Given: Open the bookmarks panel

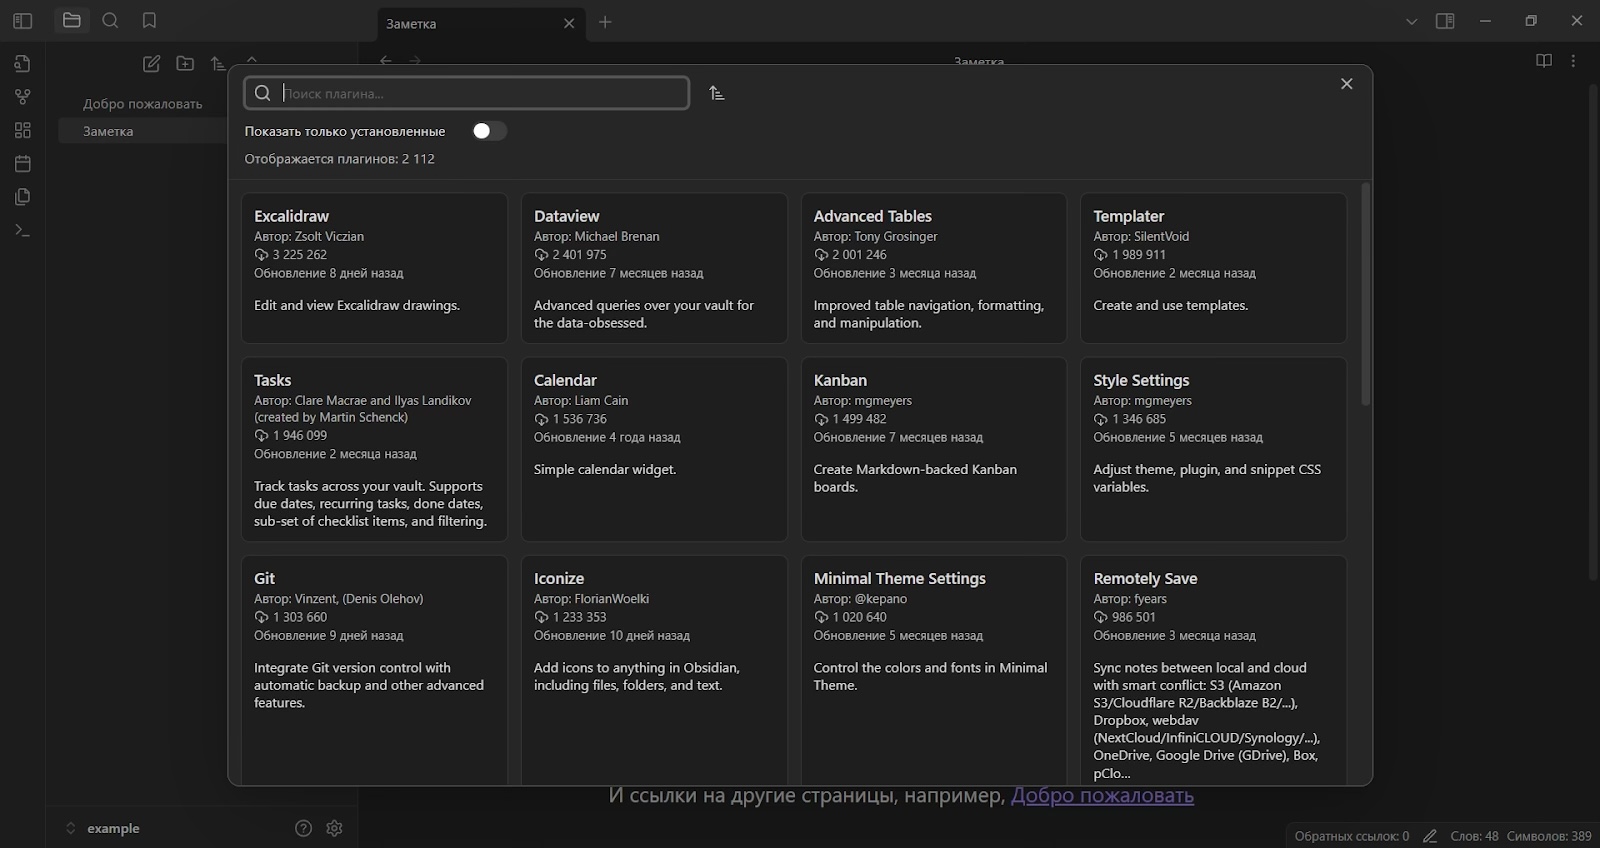Looking at the screenshot, I should [x=149, y=20].
